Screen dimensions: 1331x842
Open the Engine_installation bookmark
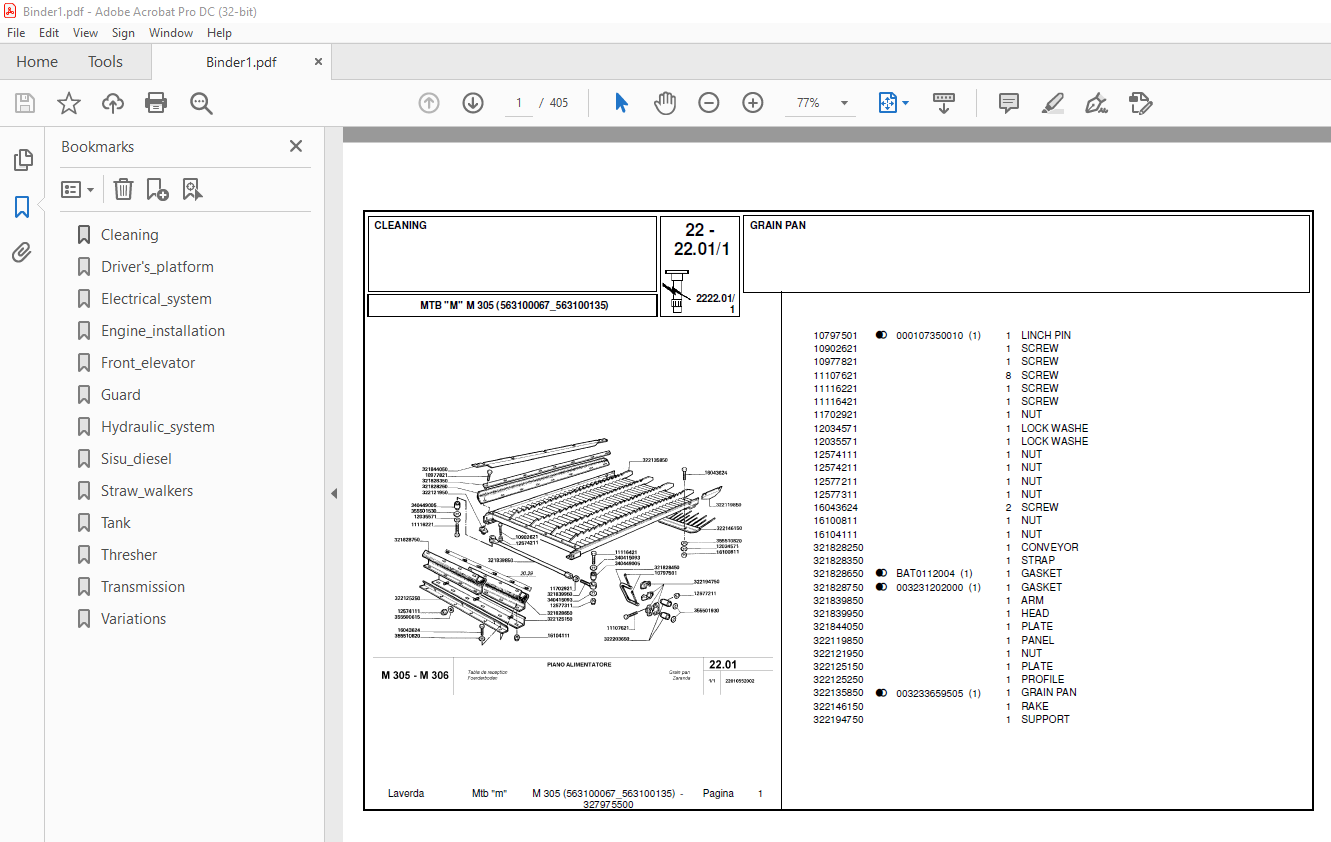pyautogui.click(x=163, y=331)
